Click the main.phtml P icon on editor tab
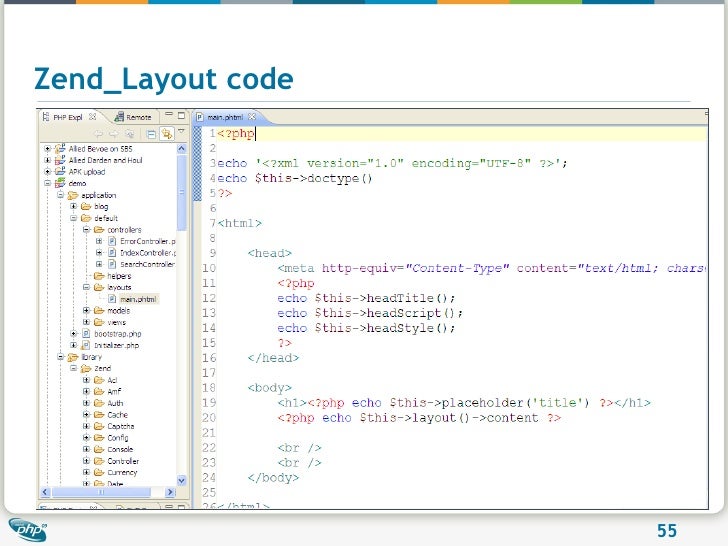The image size is (728, 546). (x=199, y=117)
